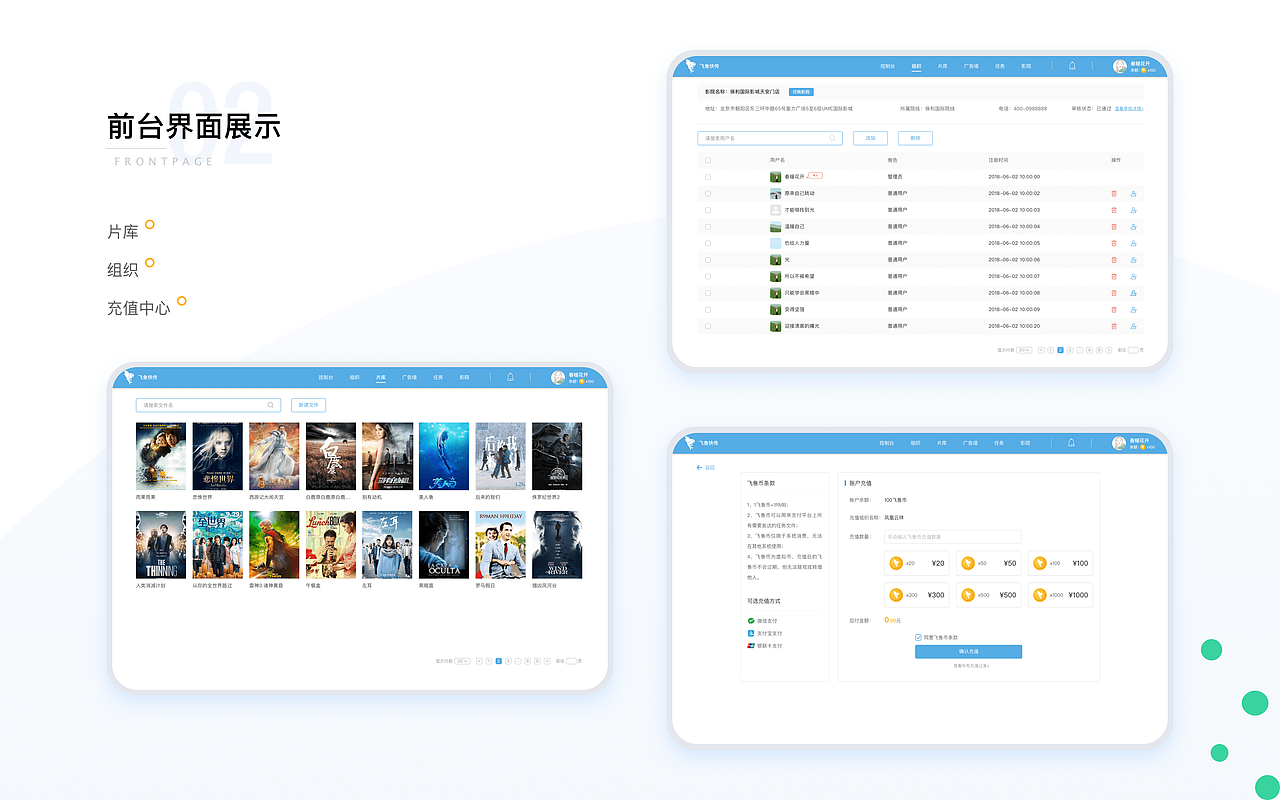Click the 飞鱼快传 logo in film library window
1280x800 pixels.
(140, 377)
